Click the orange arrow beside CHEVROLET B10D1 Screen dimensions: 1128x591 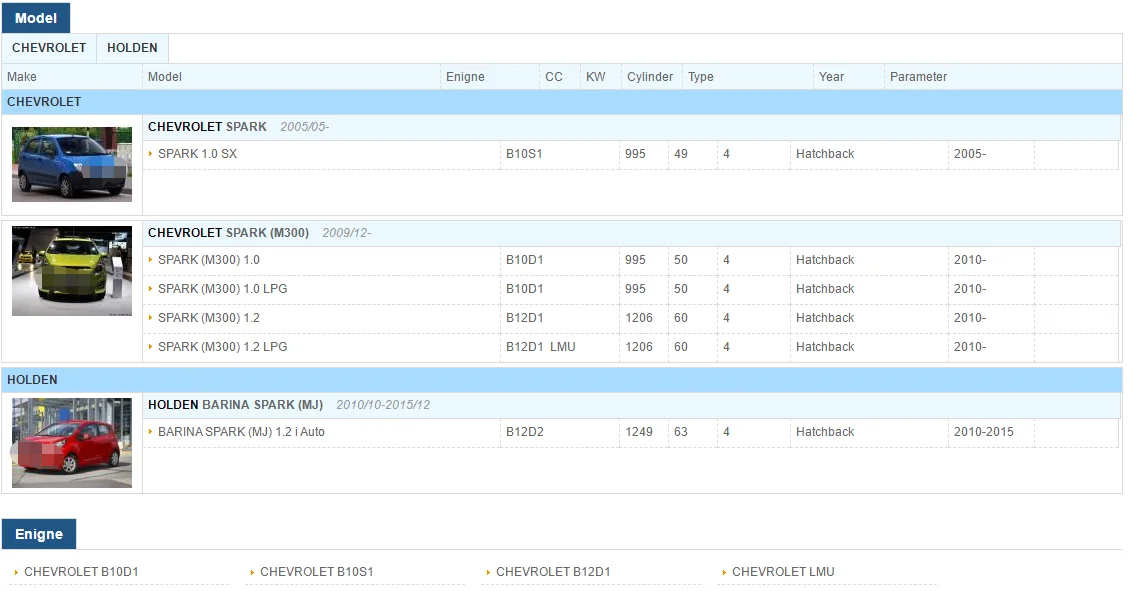tap(16, 572)
